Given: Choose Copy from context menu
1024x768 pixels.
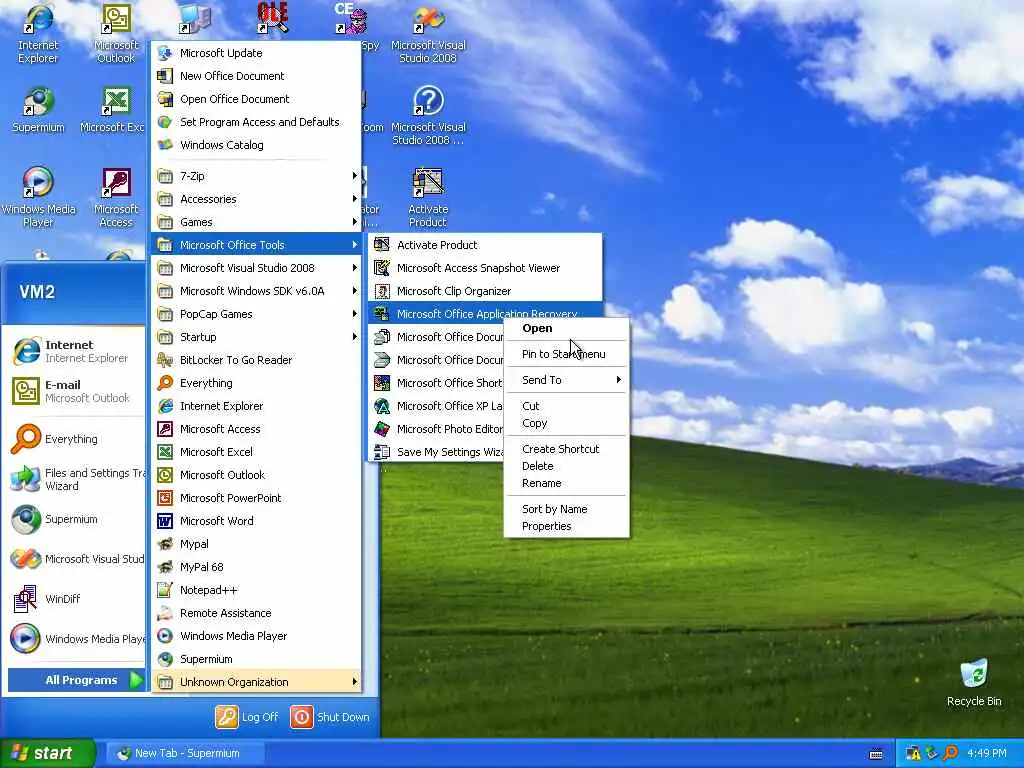Looking at the screenshot, I should 566,423.
